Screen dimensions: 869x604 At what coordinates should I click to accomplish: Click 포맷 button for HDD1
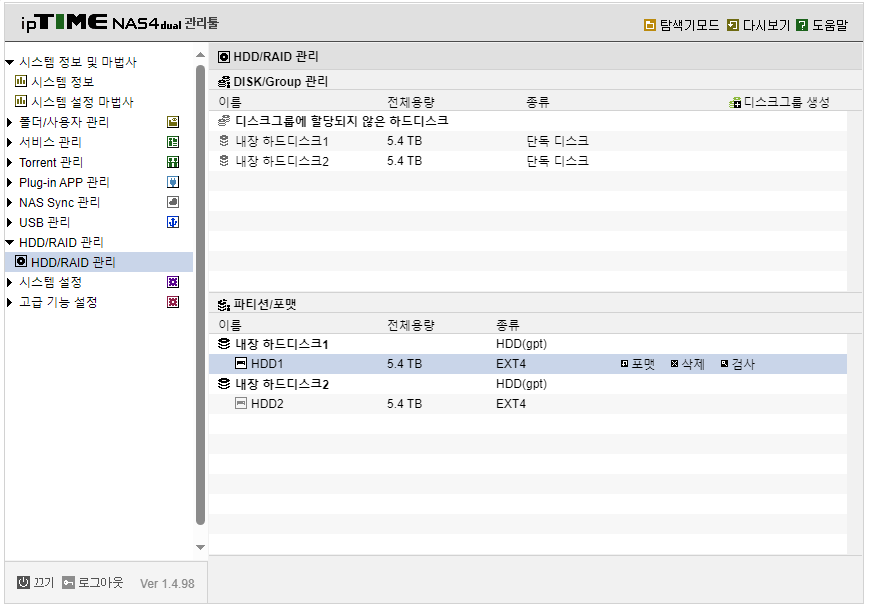point(638,364)
